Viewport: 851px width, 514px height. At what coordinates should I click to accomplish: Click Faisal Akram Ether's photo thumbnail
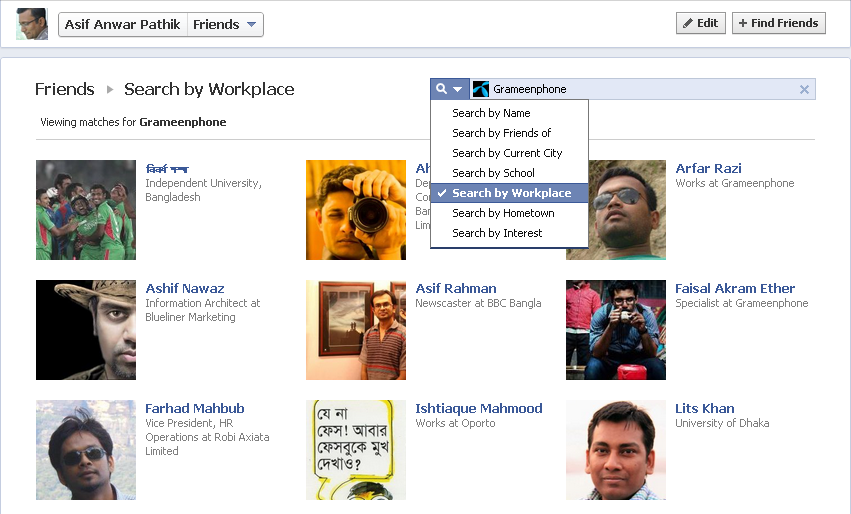(616, 329)
